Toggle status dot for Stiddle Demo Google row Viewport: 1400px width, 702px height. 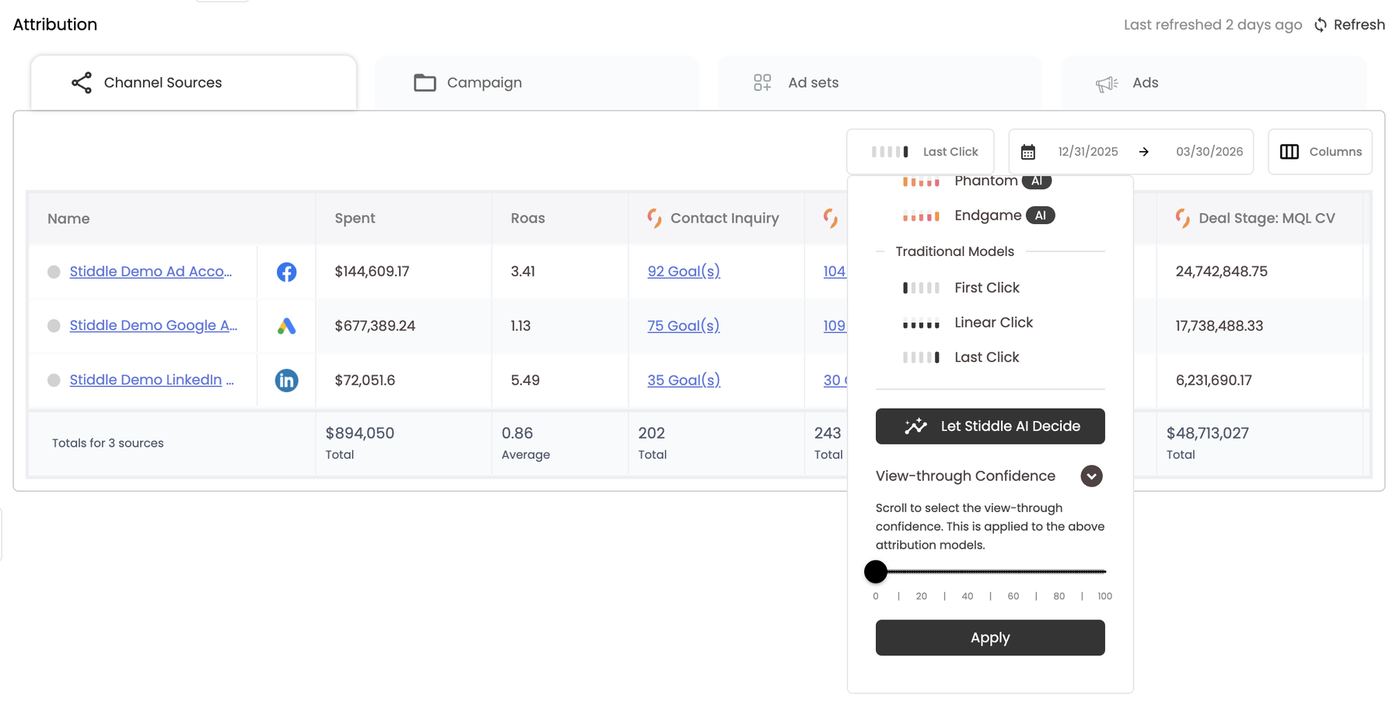[x=54, y=326]
